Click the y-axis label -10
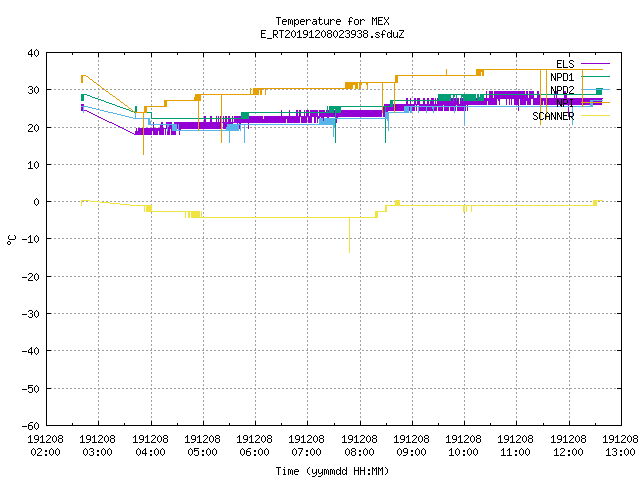 click(x=31, y=239)
